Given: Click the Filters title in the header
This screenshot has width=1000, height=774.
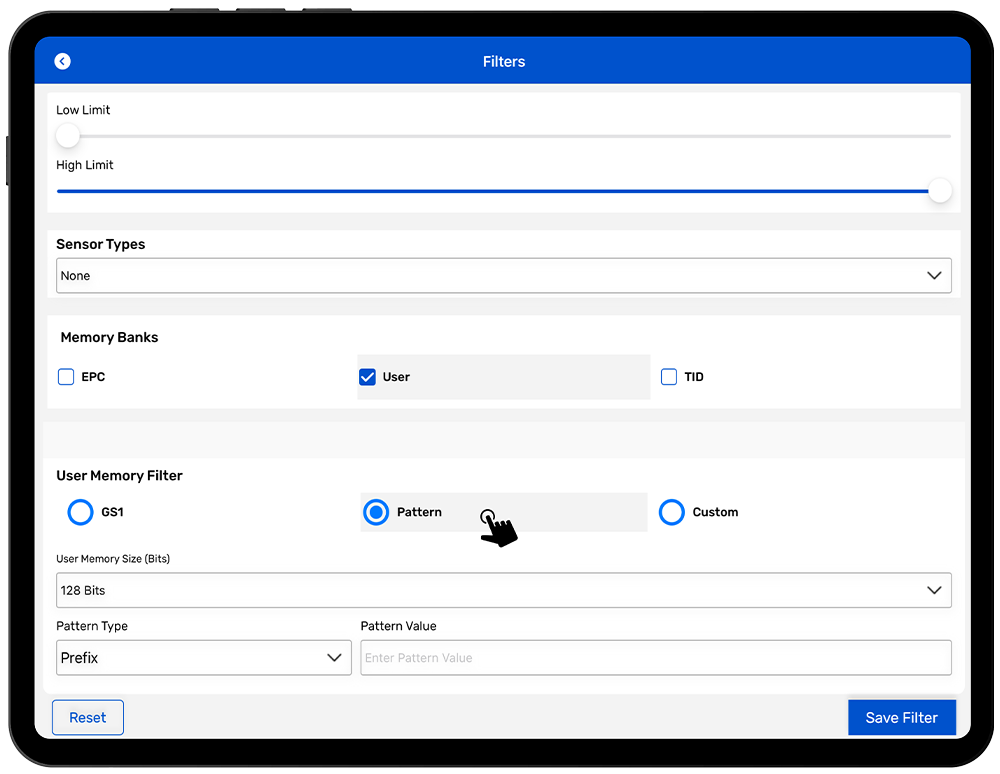Looking at the screenshot, I should (503, 61).
